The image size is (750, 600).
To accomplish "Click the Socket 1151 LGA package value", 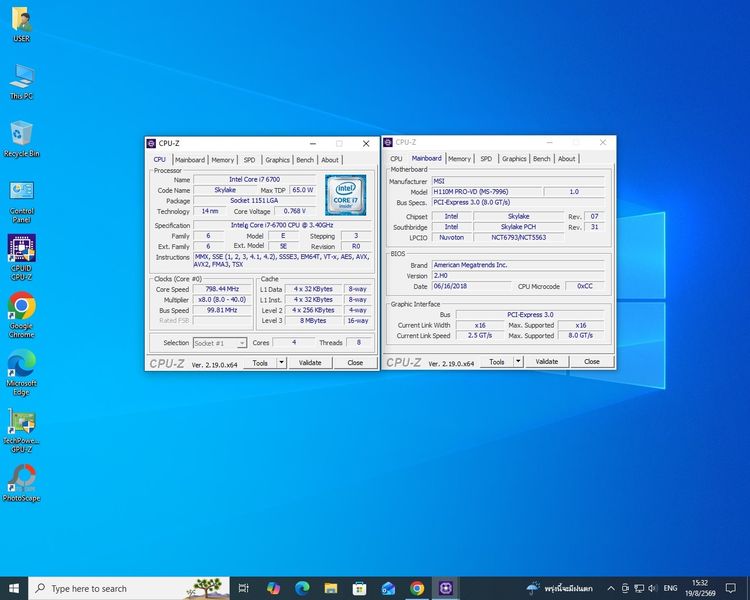I will (x=254, y=200).
